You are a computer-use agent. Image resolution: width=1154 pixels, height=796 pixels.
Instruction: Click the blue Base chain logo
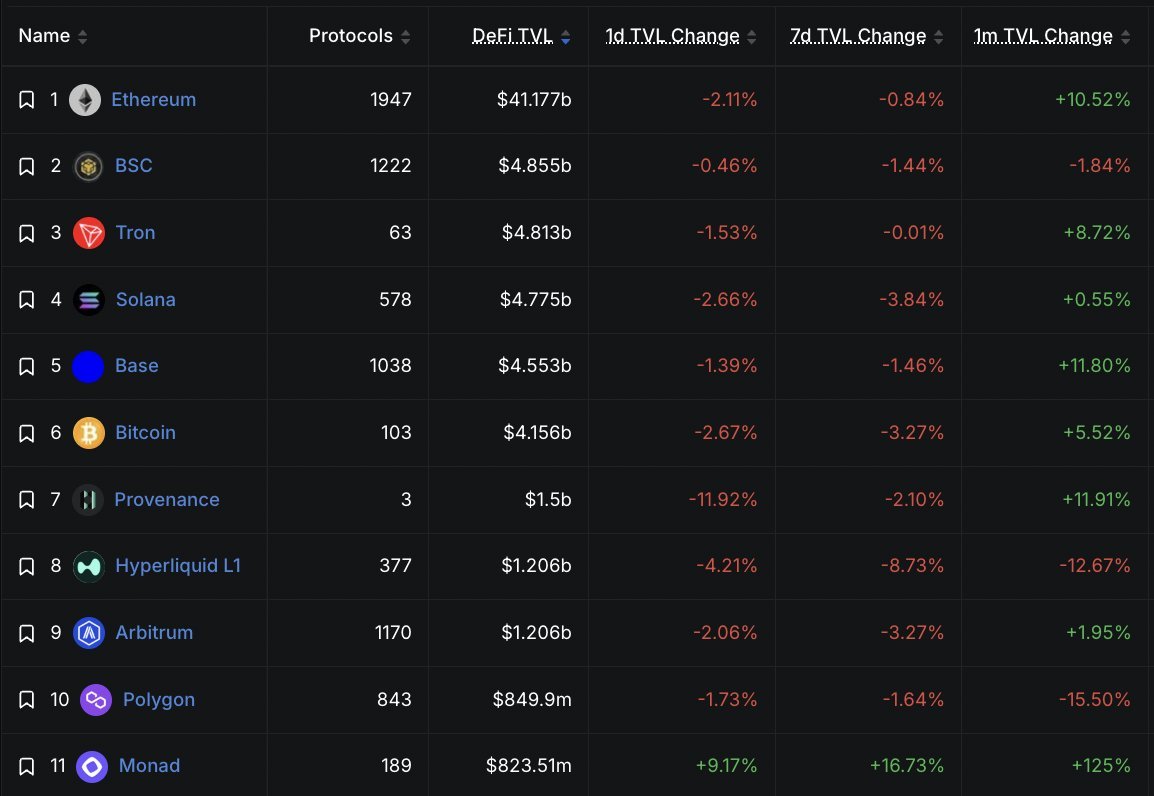[88, 366]
